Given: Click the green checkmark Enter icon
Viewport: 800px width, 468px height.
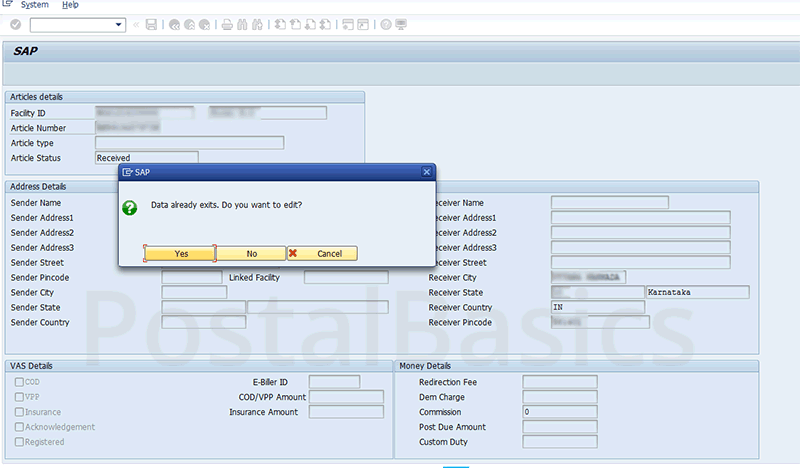Looking at the screenshot, I should [14, 24].
